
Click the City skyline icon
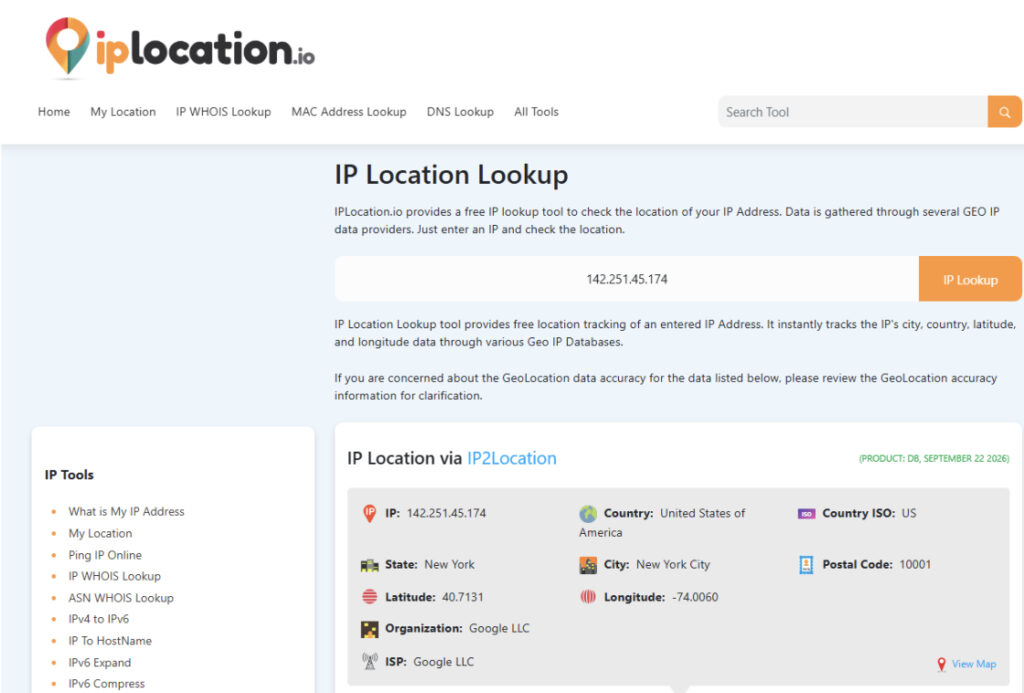coord(588,565)
